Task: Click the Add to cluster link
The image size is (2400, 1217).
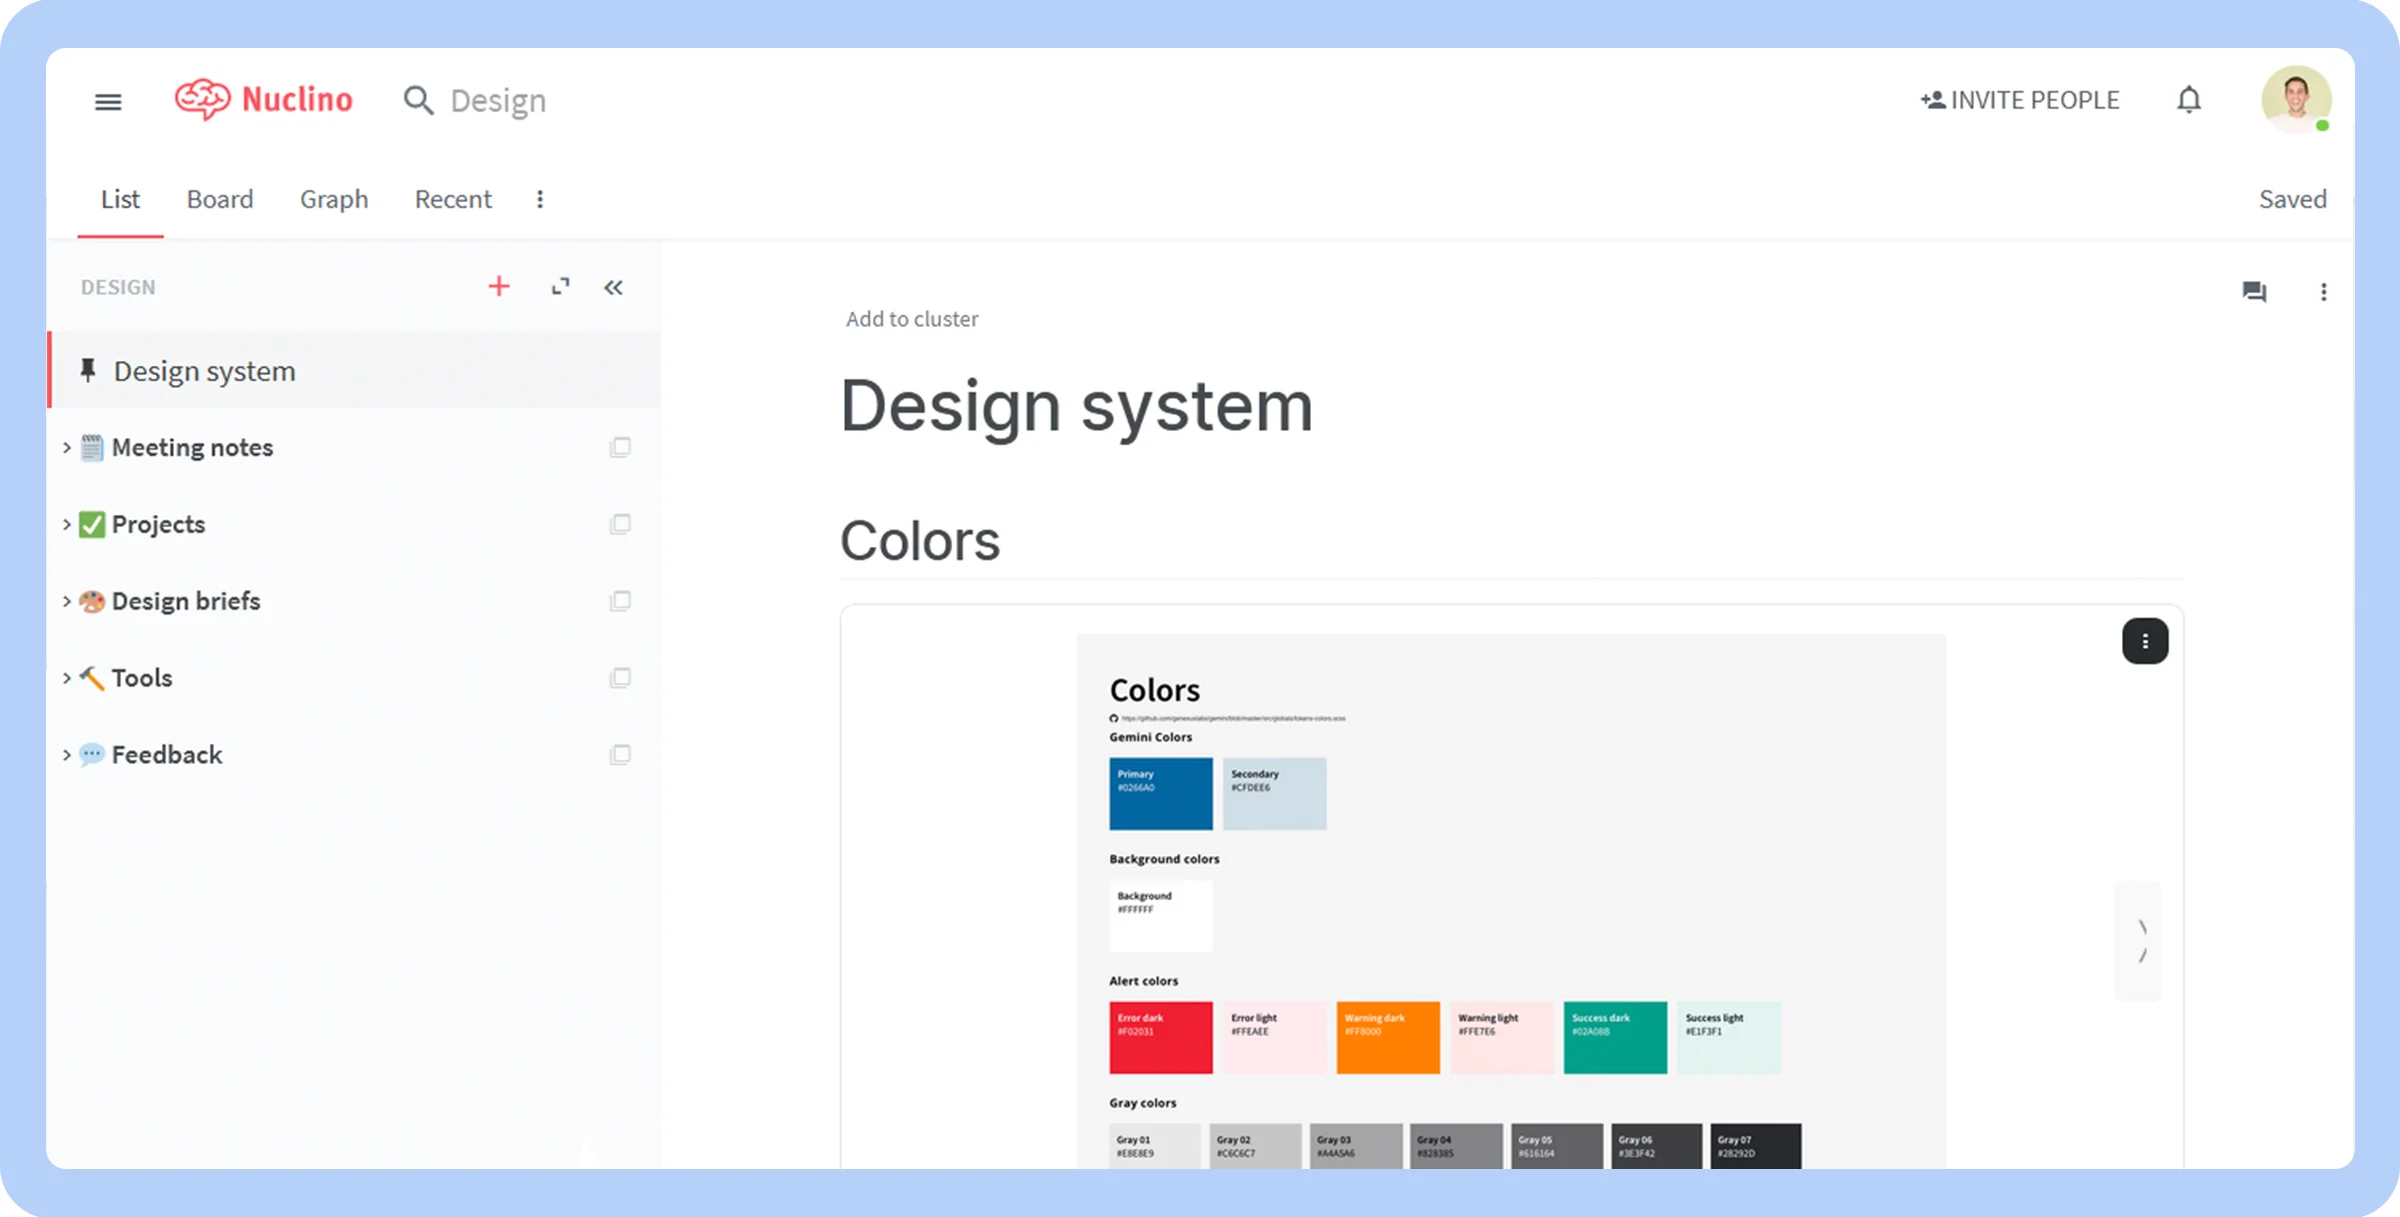Action: click(x=912, y=318)
